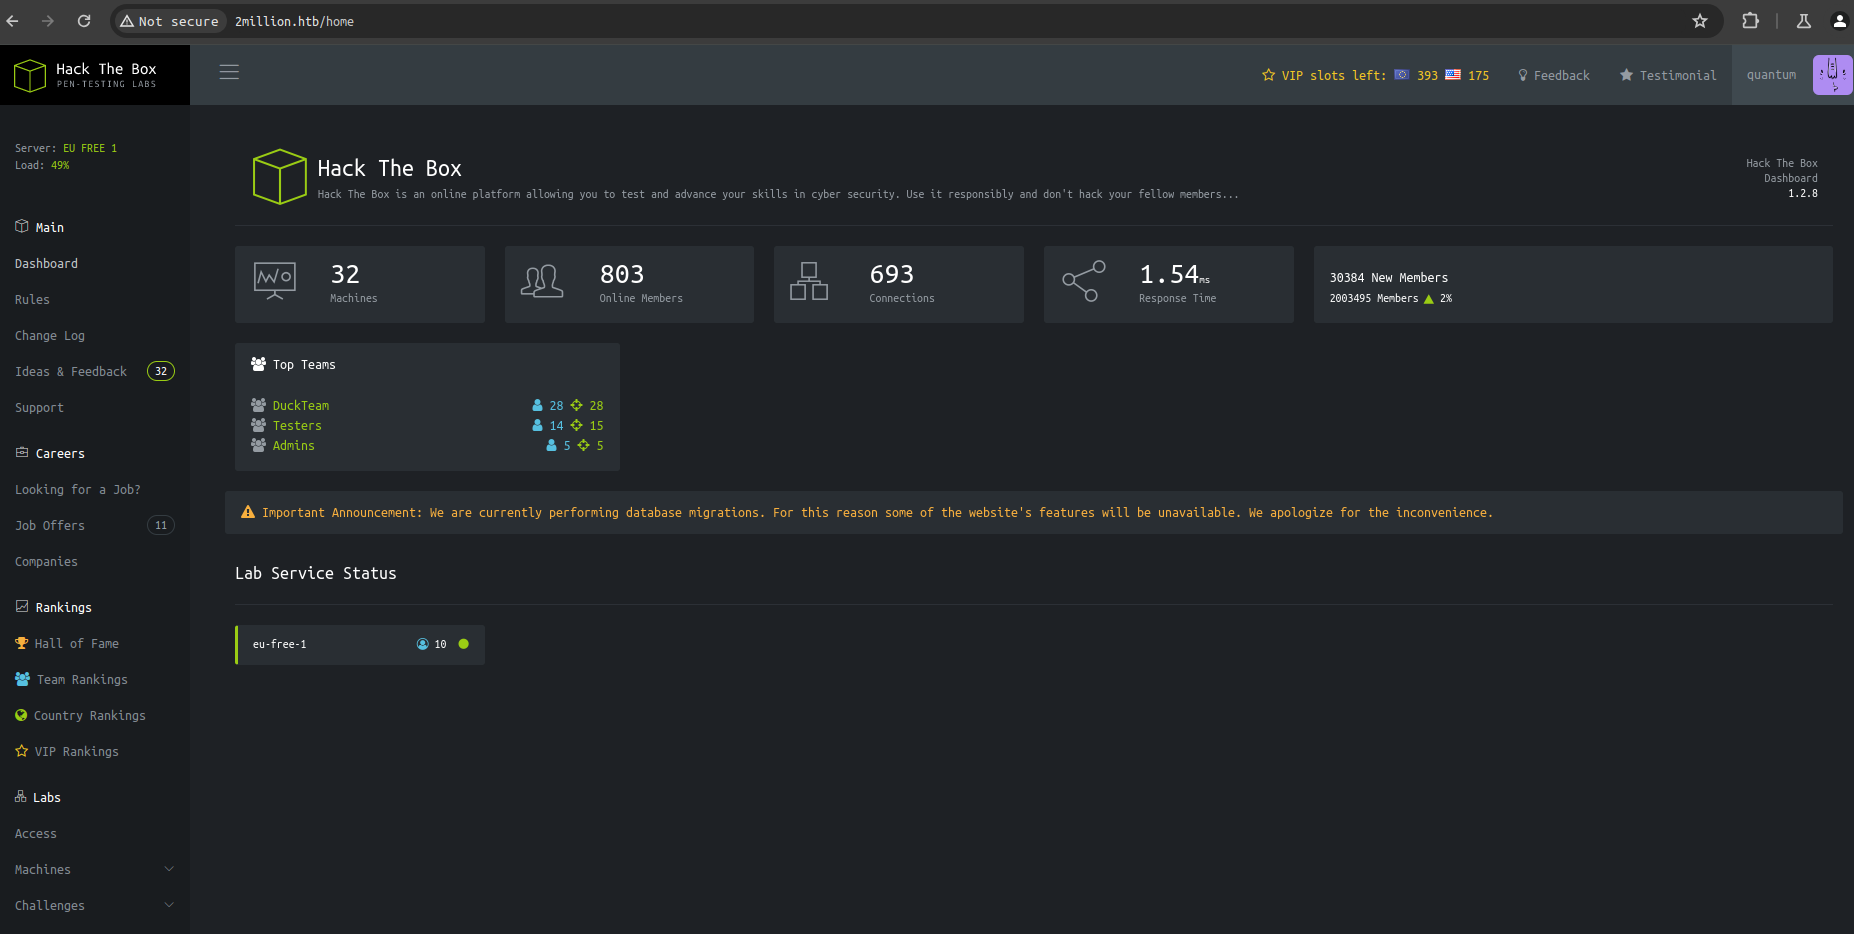Click the Machines monitor stat icon

275,281
